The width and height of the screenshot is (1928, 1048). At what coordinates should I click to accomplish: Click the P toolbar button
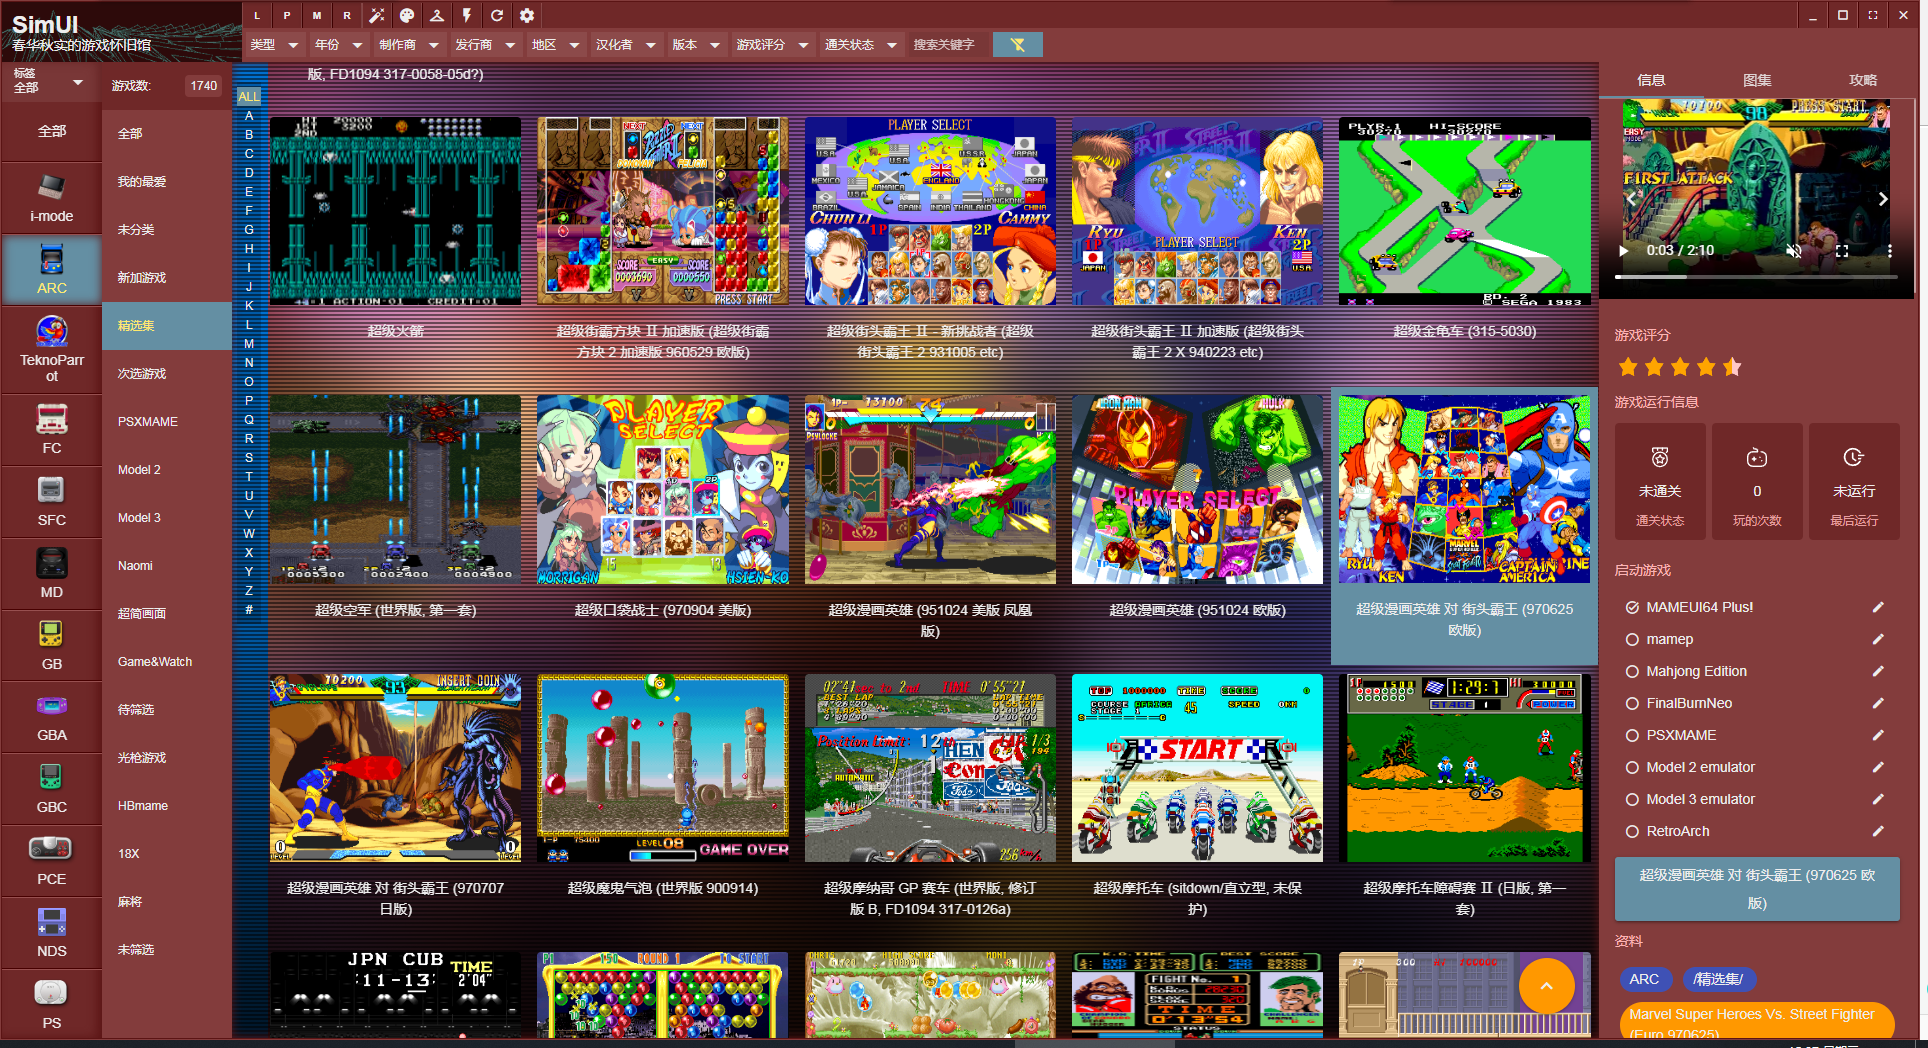[x=287, y=15]
